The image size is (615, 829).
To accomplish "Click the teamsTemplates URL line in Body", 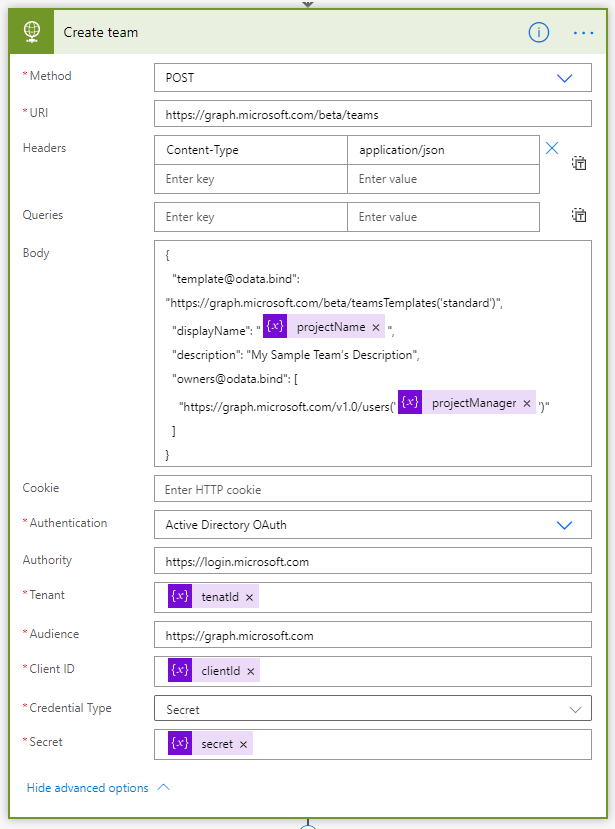I will (x=334, y=303).
